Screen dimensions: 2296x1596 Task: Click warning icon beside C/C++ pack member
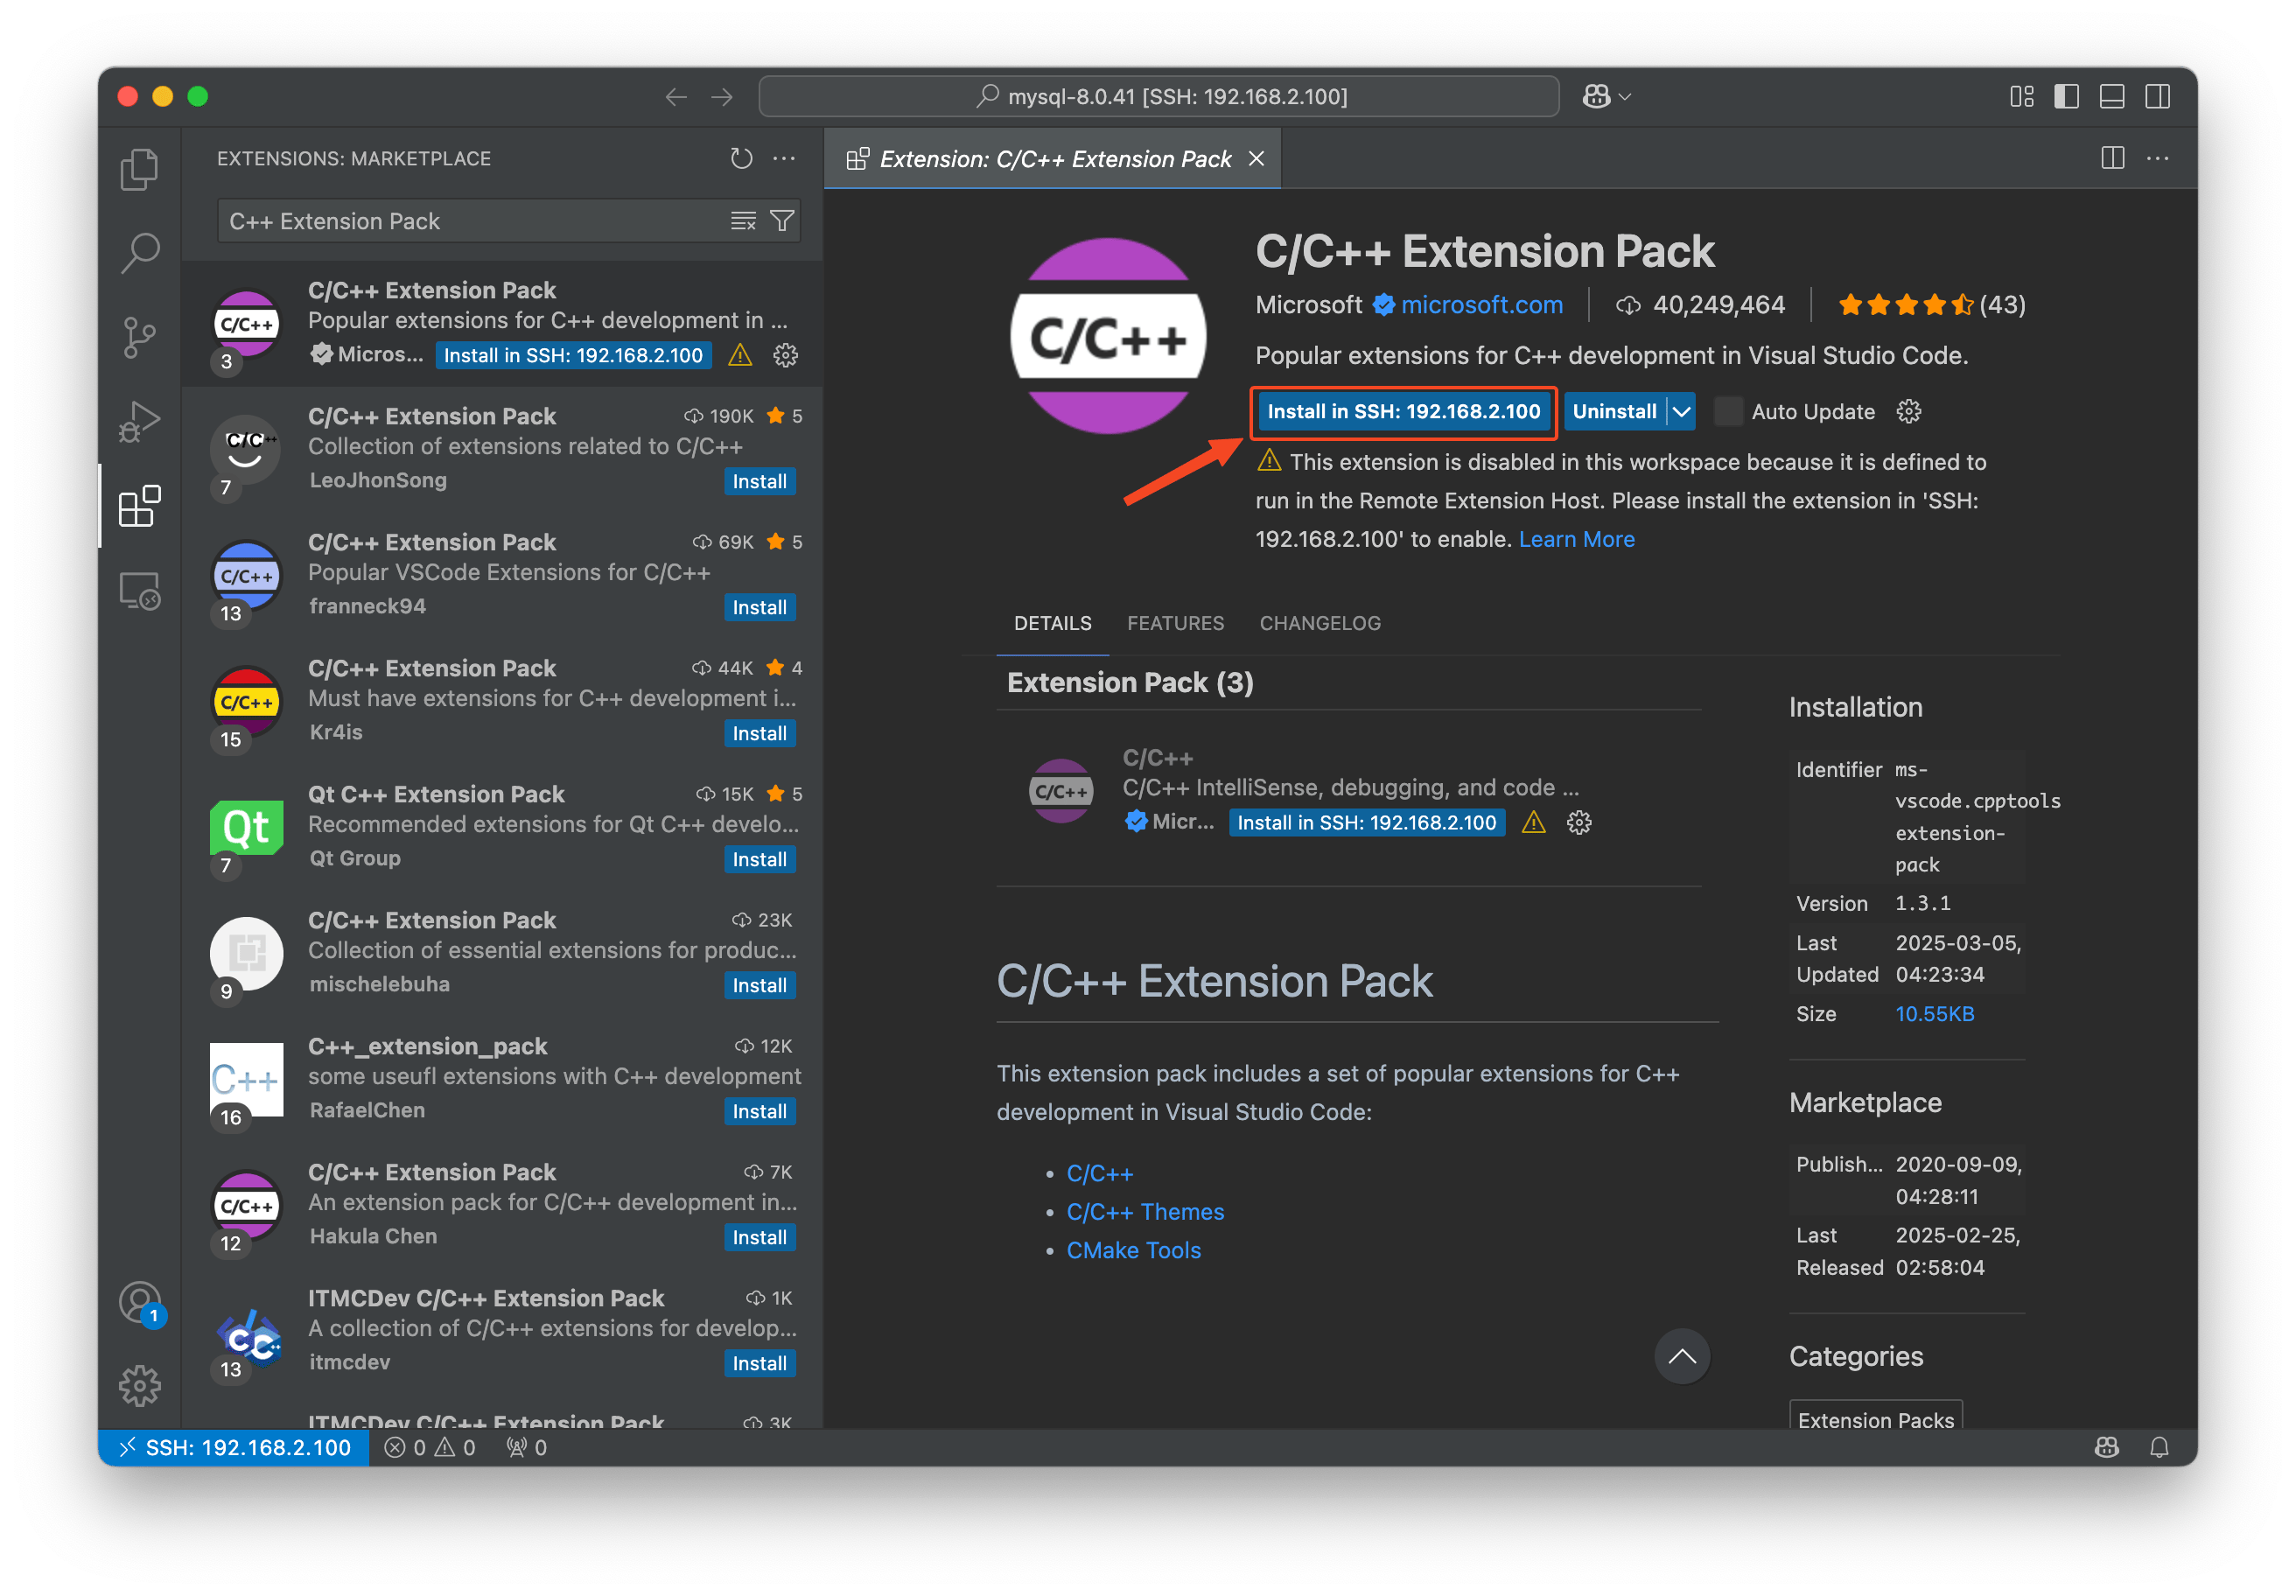tap(1533, 822)
